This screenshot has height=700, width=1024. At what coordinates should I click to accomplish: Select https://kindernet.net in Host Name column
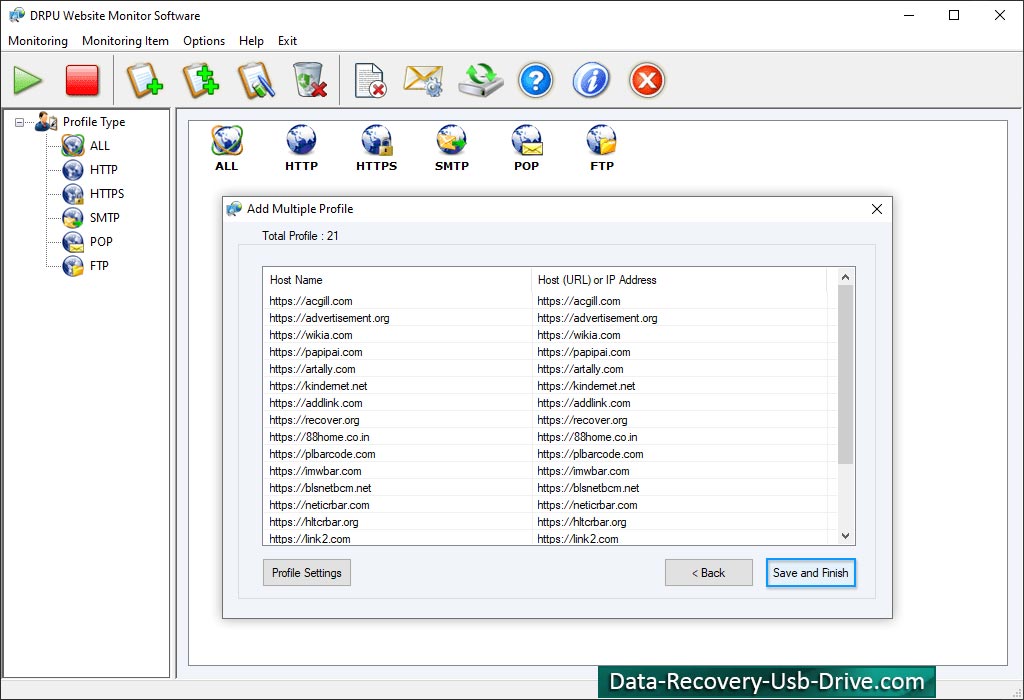point(318,386)
